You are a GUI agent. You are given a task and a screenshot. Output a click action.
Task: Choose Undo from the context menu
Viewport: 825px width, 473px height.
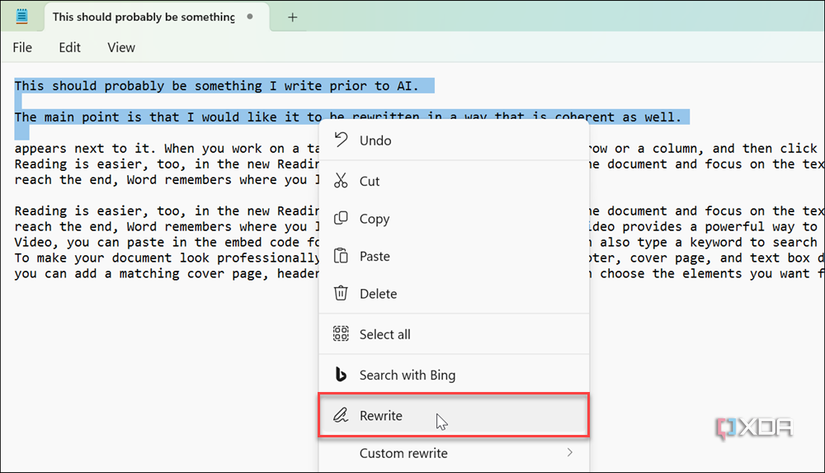tap(454, 140)
